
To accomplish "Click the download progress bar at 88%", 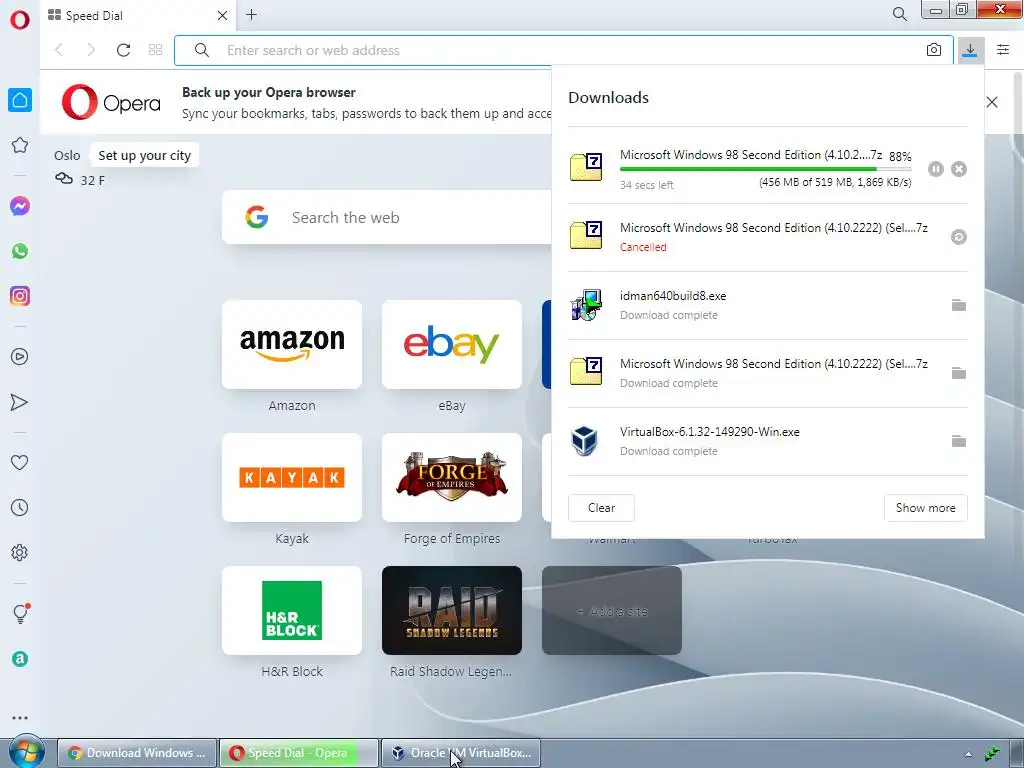I will click(765, 169).
